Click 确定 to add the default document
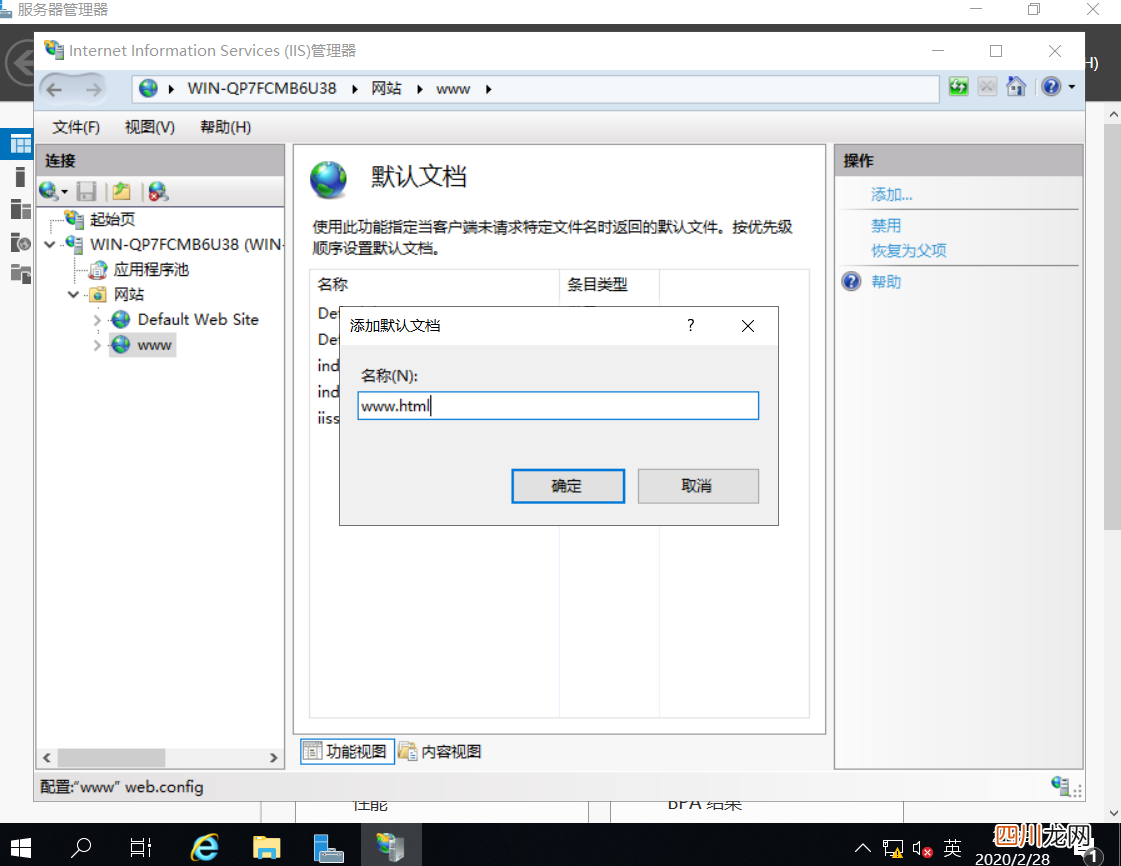The width and height of the screenshot is (1121, 866). 568,486
